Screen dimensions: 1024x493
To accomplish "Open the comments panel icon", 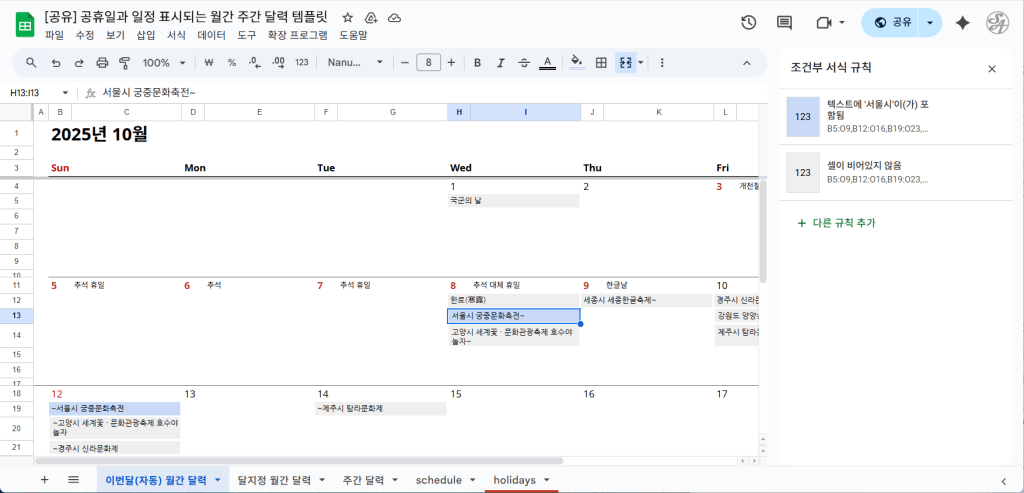I will pyautogui.click(x=784, y=22).
